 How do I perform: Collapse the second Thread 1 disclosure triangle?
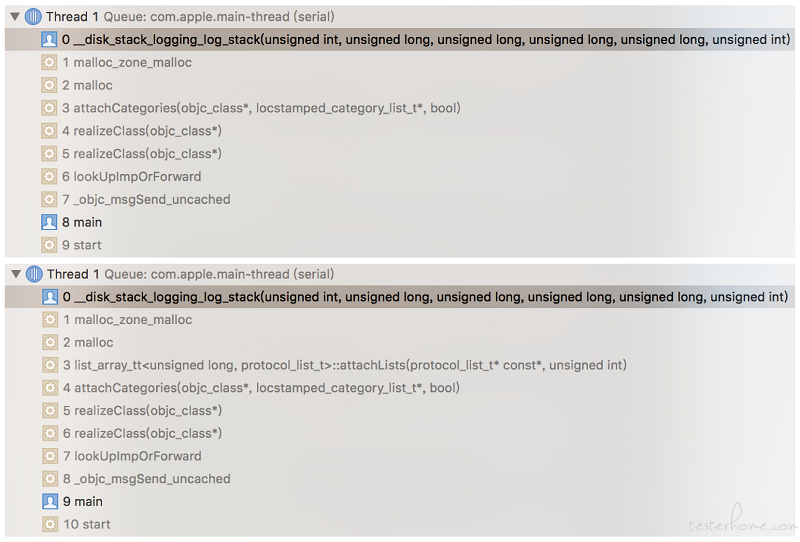(16, 274)
